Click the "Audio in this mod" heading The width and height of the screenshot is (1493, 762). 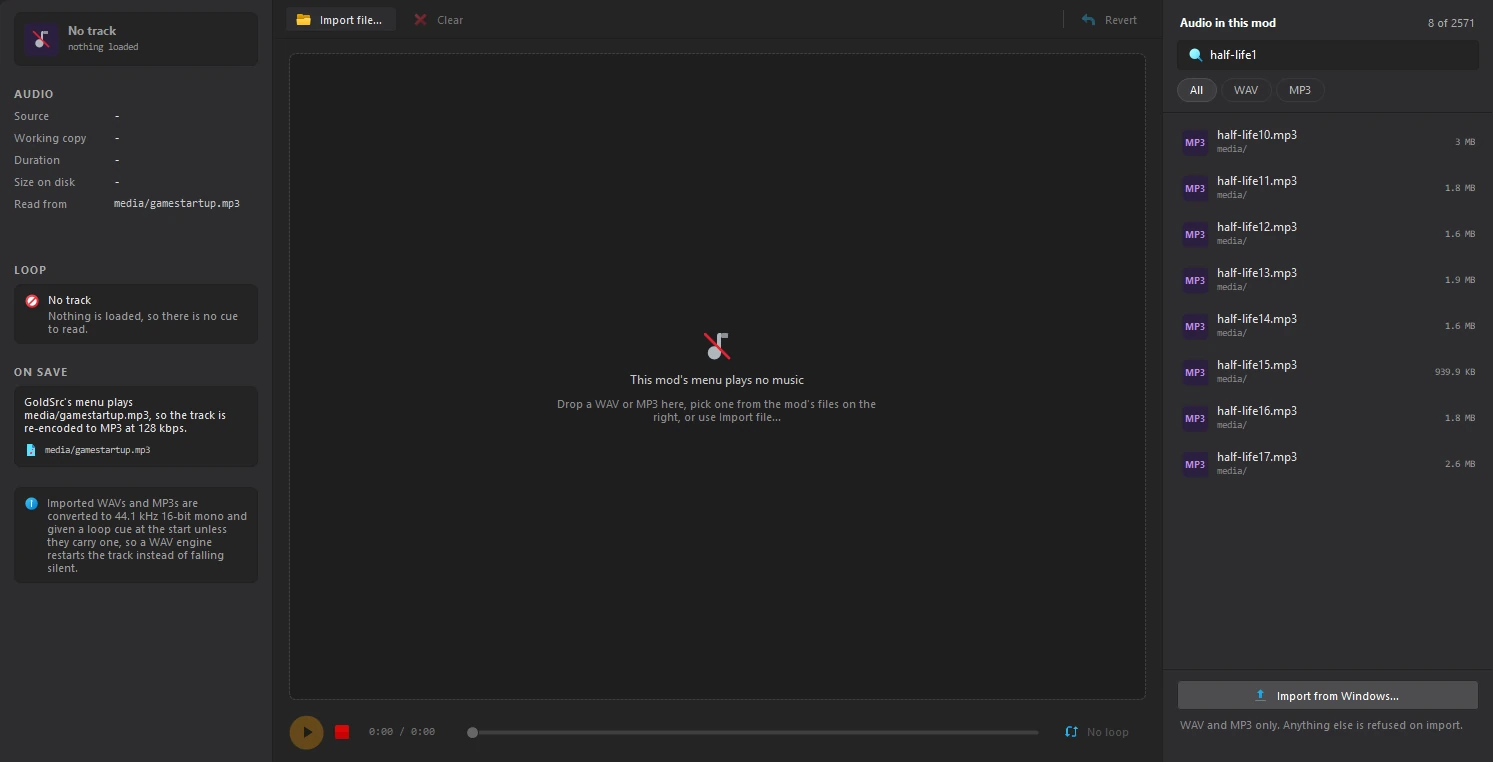coord(1228,23)
